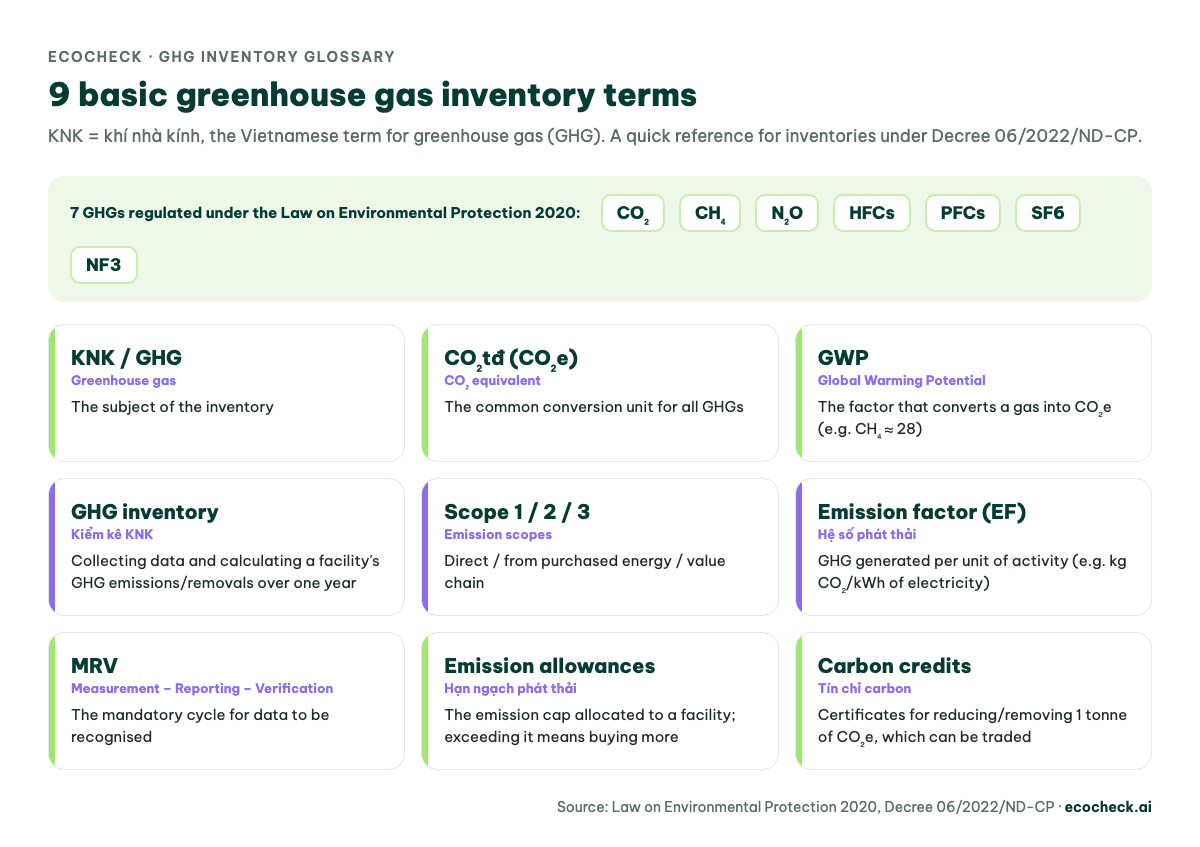Select the GHG inventory card heading
Image resolution: width=1200 pixels, height=847 pixels.
144,512
